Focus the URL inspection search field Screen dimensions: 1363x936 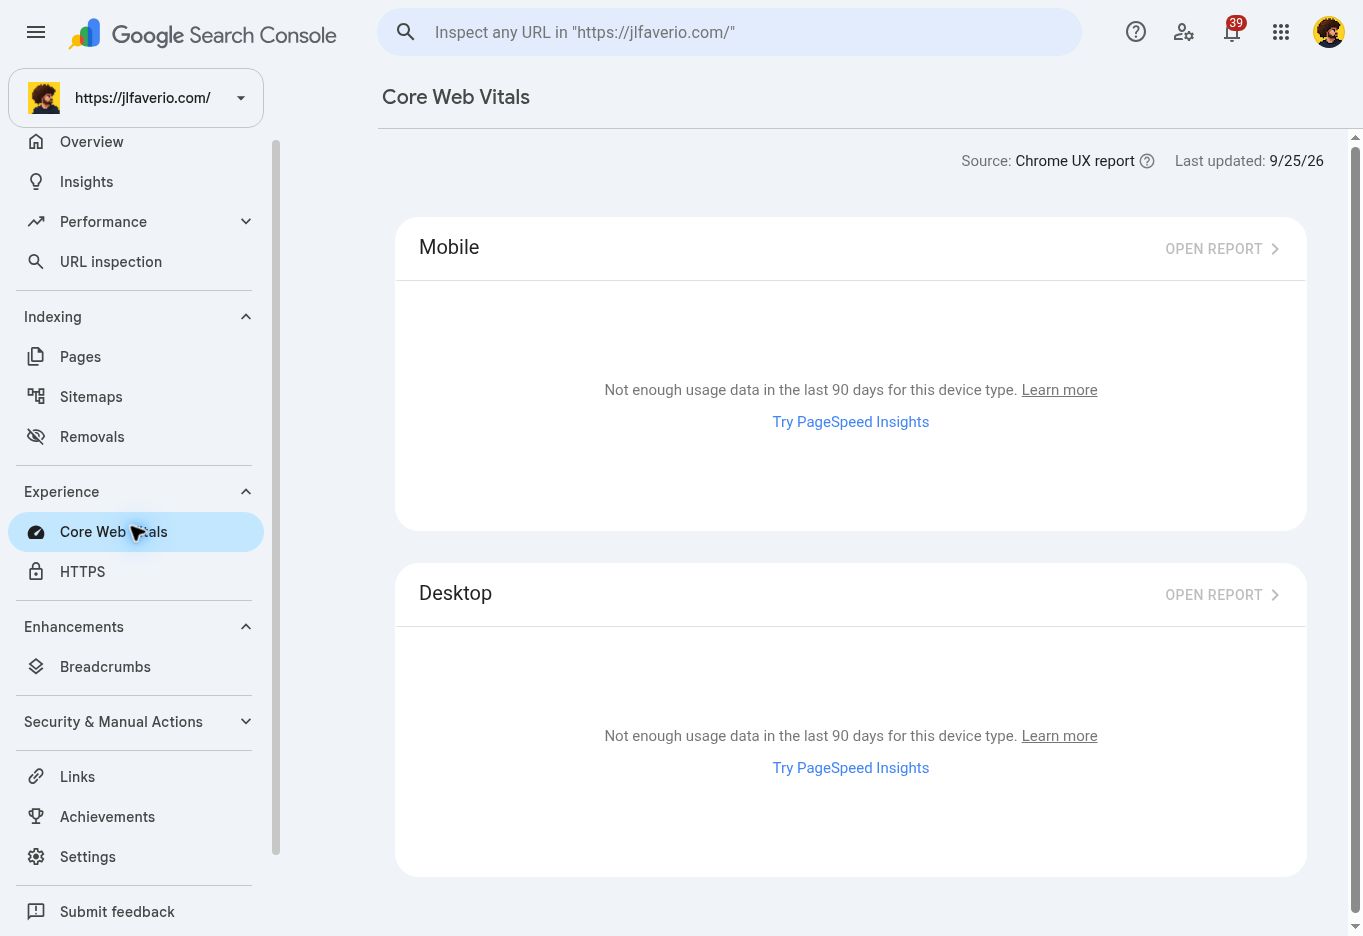coord(730,32)
